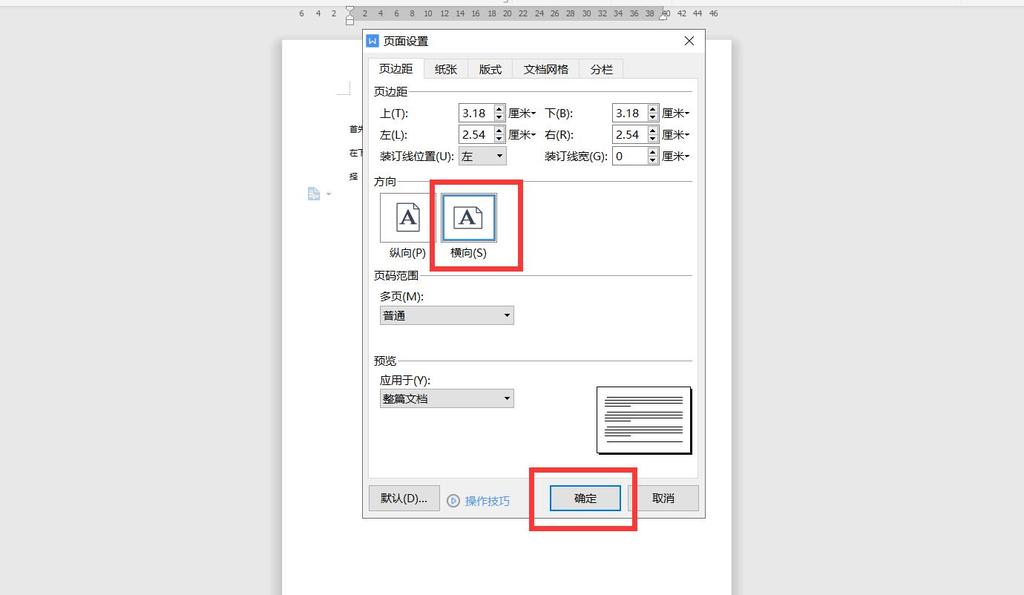Click the 取消 button
The image size is (1024, 595).
tap(663, 498)
